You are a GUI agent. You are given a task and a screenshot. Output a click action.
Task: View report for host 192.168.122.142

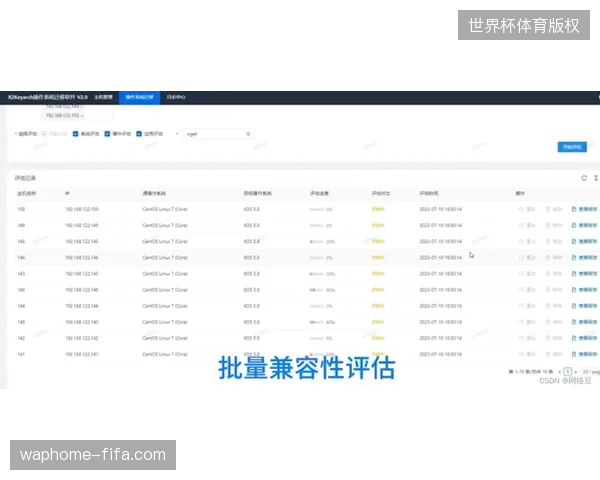point(584,338)
